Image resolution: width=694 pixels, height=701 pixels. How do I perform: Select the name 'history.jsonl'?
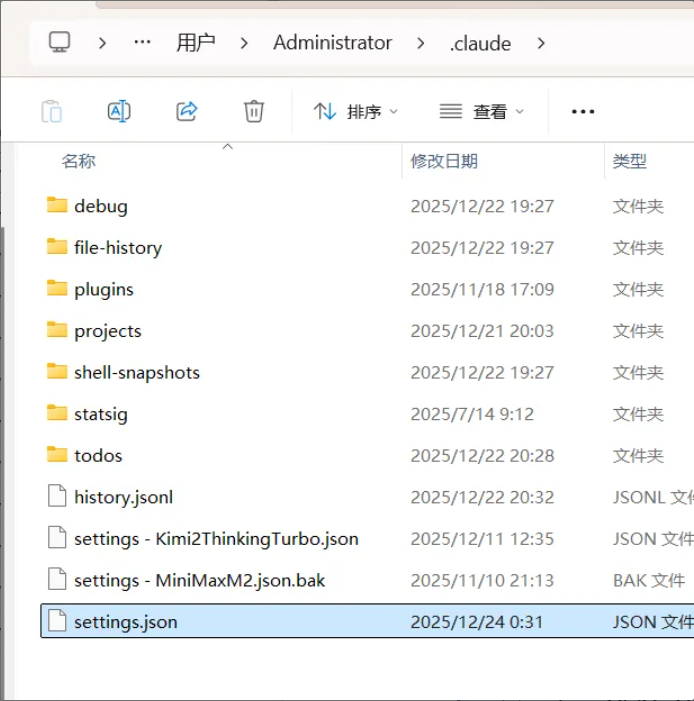tap(124, 497)
